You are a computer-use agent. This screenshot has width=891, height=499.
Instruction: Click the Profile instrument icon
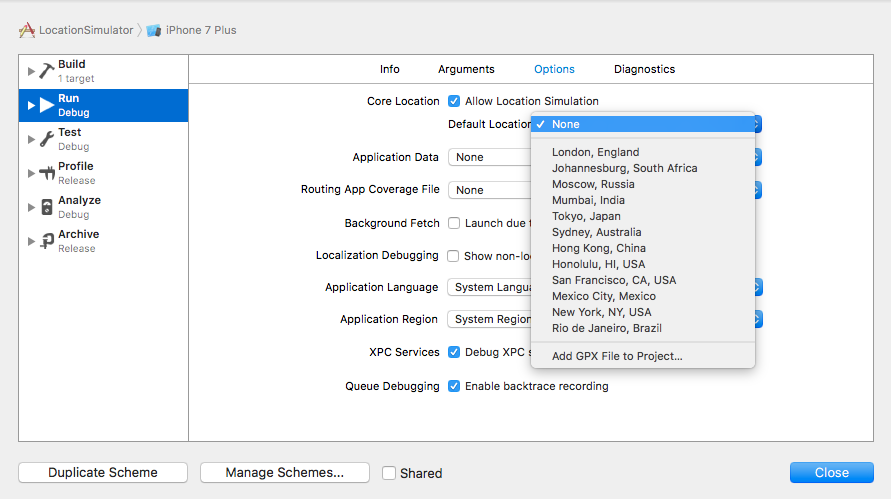coord(47,173)
